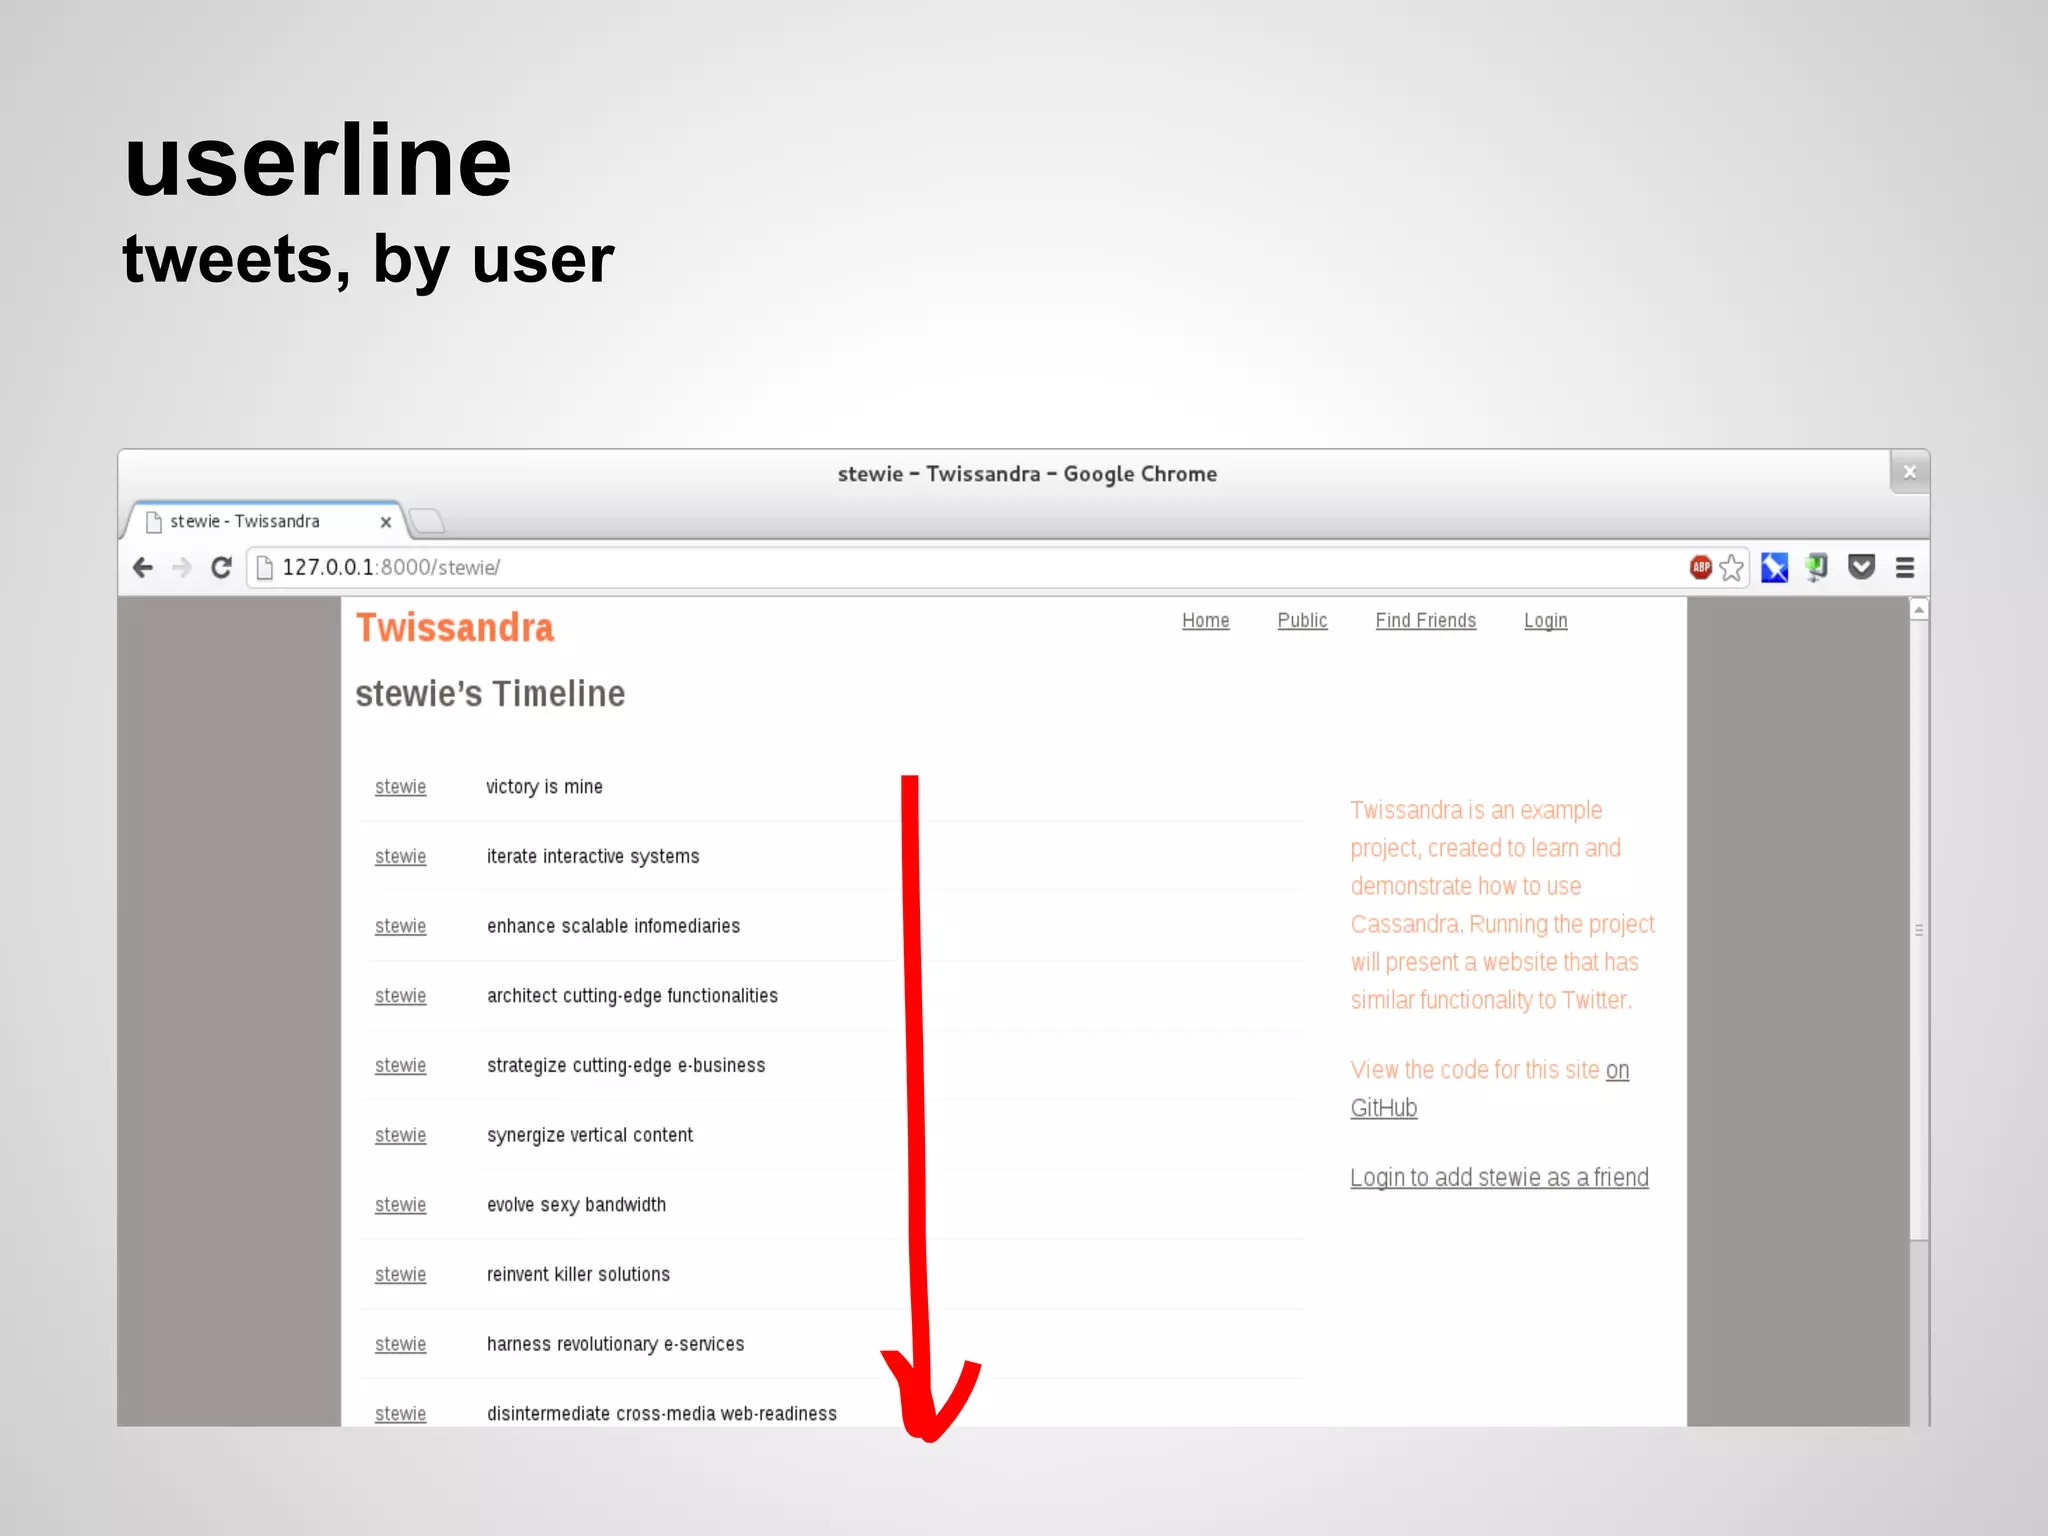
Task: Click the green extension icon
Action: pos(1817,568)
